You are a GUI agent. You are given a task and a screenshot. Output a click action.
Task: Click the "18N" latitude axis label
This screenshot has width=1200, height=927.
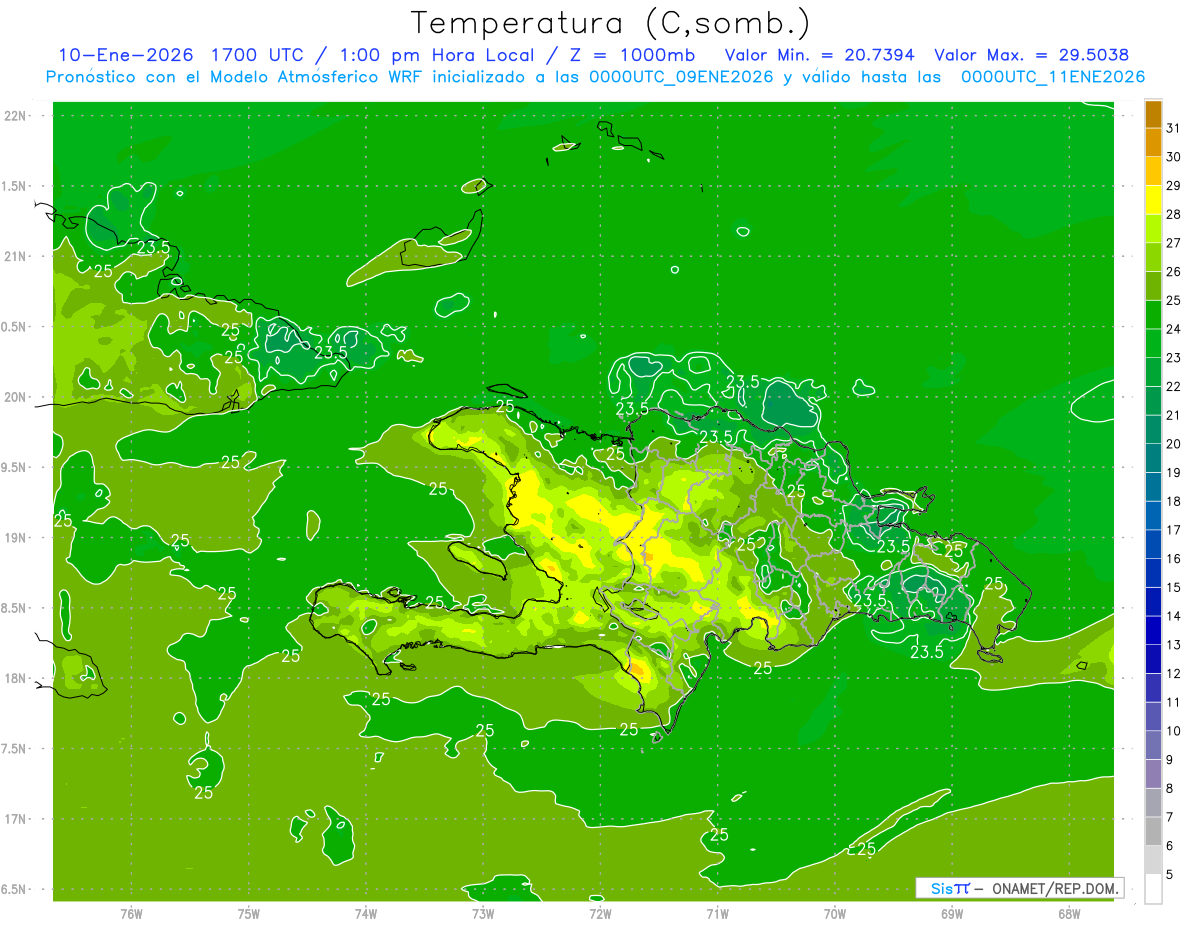click(x=14, y=678)
